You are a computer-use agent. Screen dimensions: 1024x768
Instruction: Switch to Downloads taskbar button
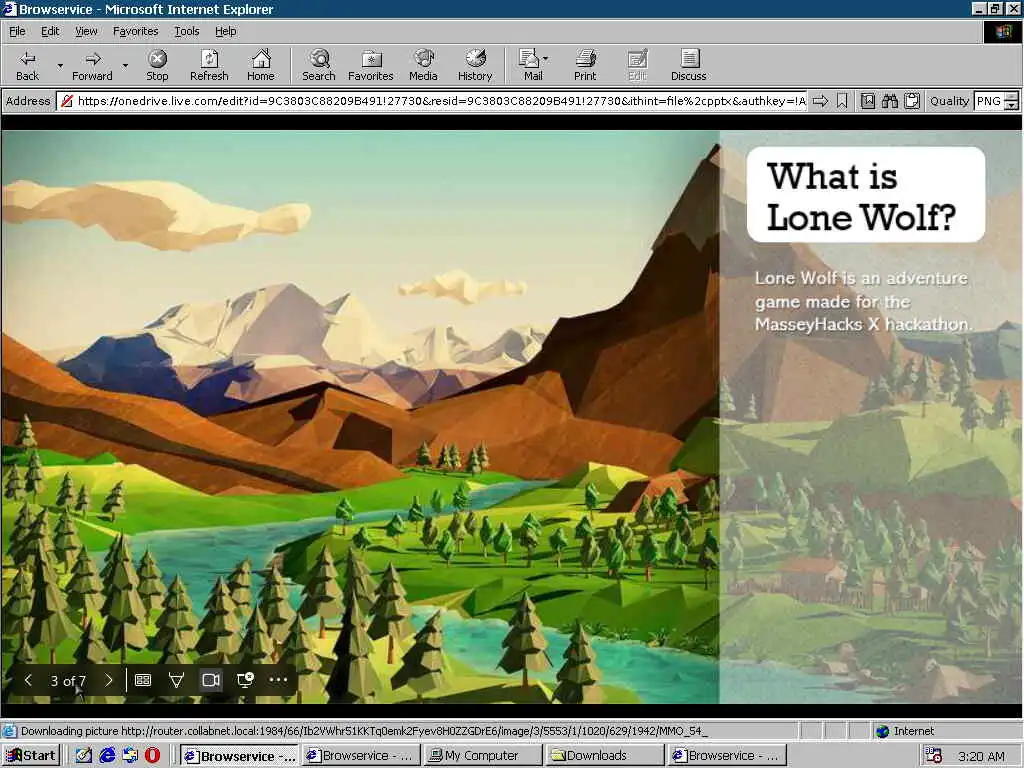(605, 756)
